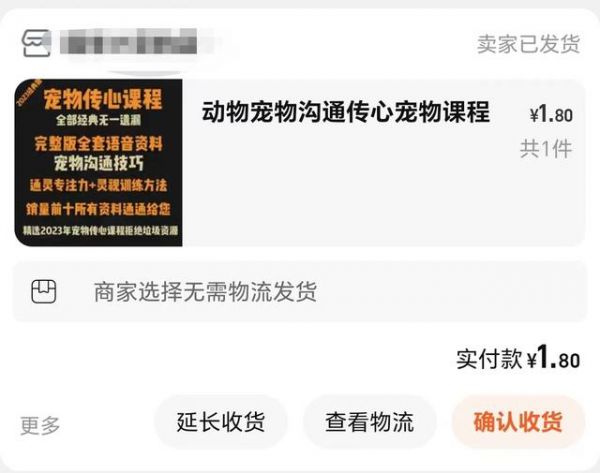Open the 商家选择无需物流发货 shipping notice

coord(205,292)
